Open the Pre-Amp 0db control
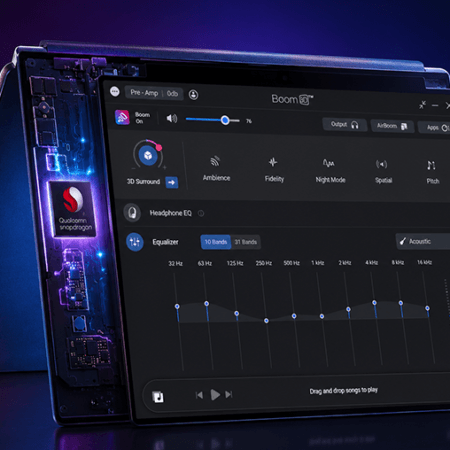450x450 pixels. point(154,93)
